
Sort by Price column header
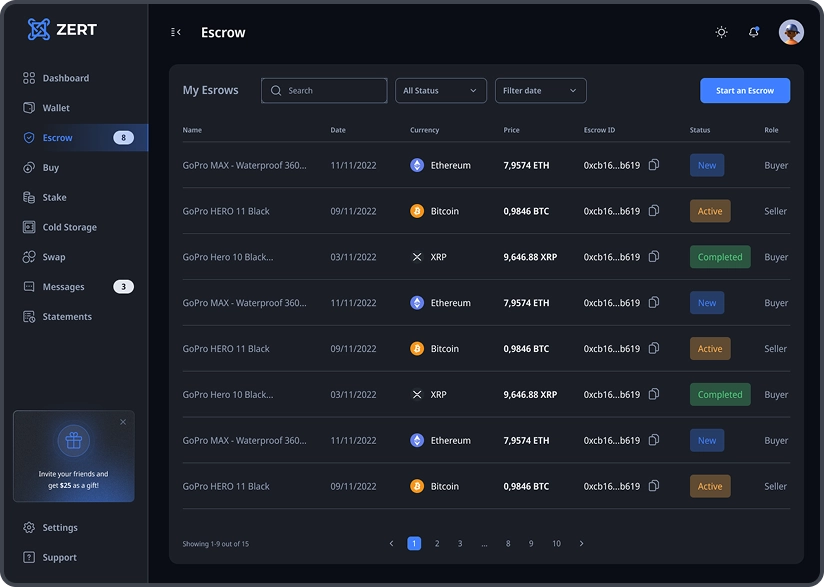(511, 130)
